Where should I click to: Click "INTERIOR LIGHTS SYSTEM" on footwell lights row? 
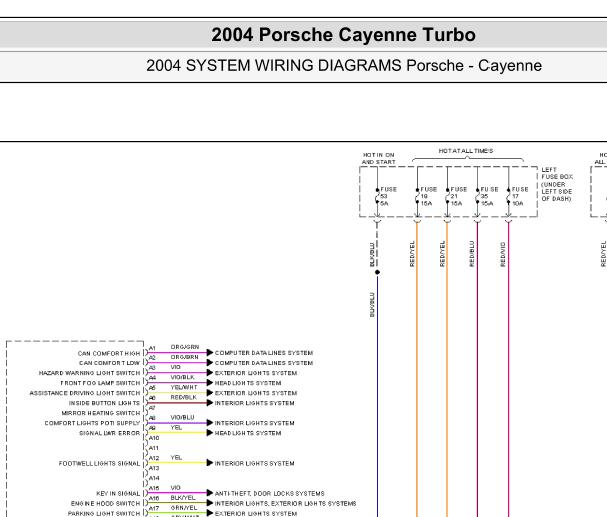[x=254, y=464]
